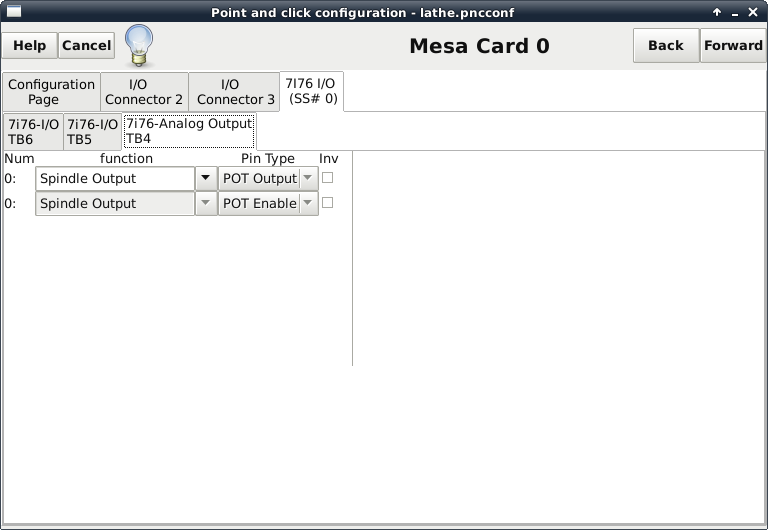The image size is (768, 530).
Task: Open the I/O Connector 3 tab
Action: 236,92
